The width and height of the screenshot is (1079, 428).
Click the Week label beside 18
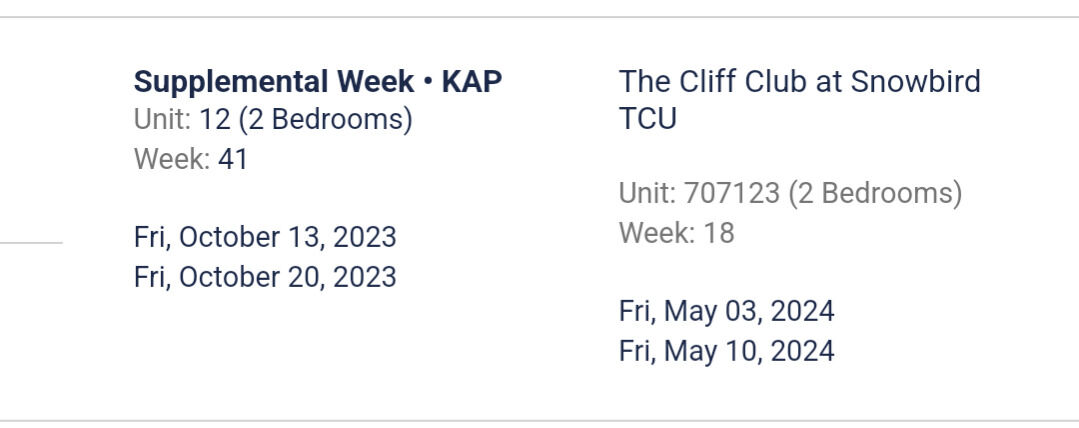(656, 233)
